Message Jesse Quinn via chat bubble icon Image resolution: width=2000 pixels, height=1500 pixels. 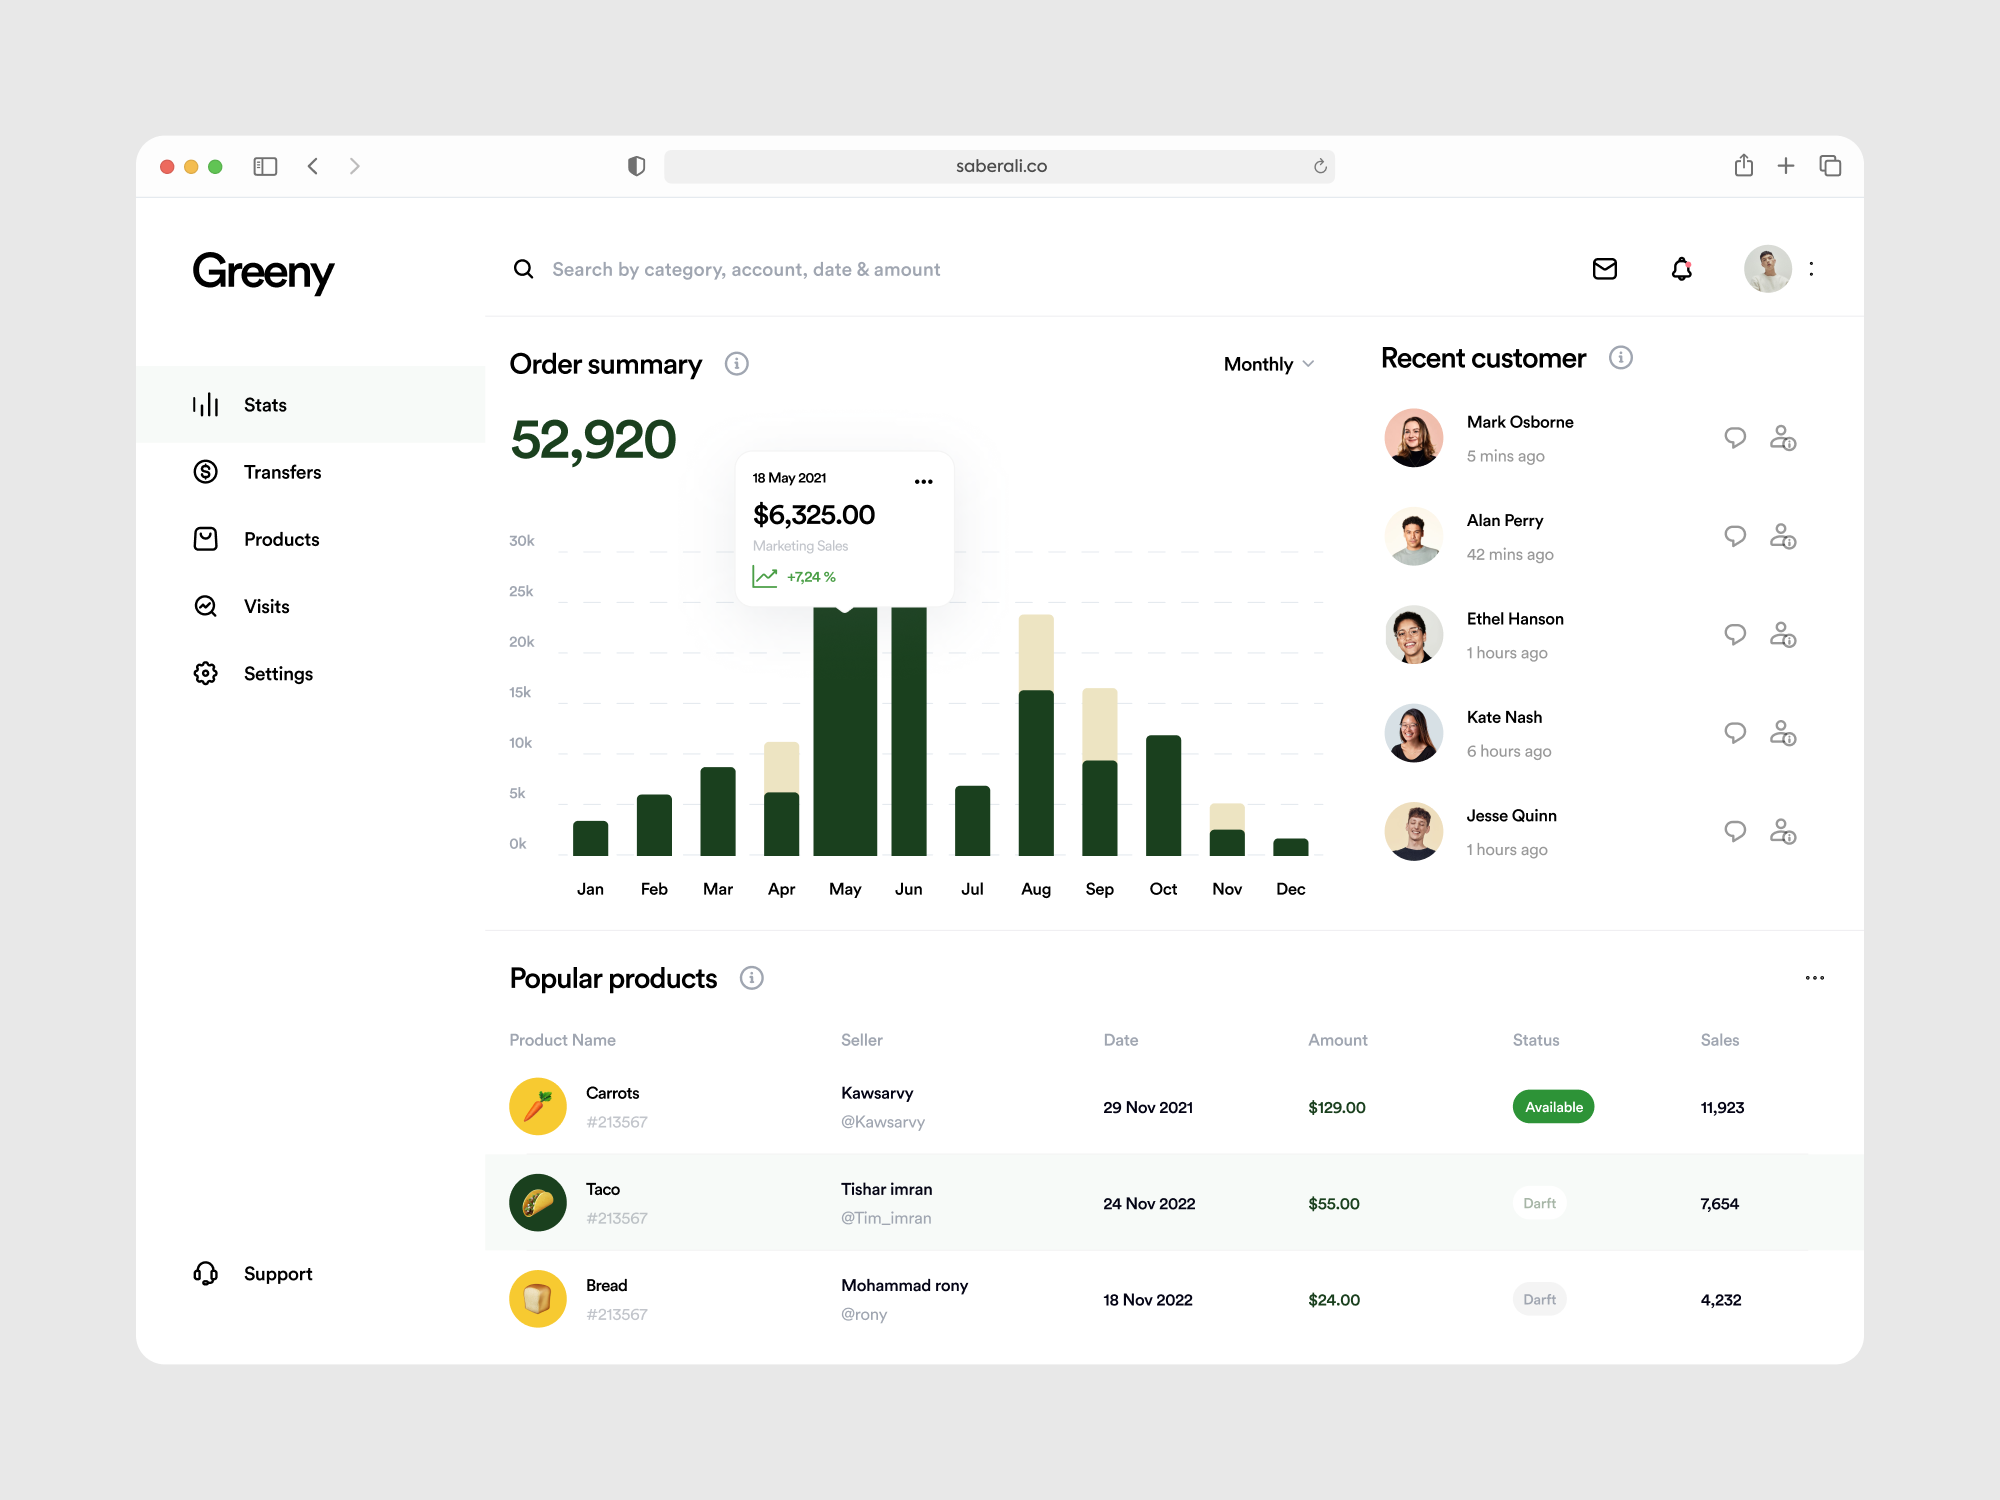click(x=1735, y=832)
